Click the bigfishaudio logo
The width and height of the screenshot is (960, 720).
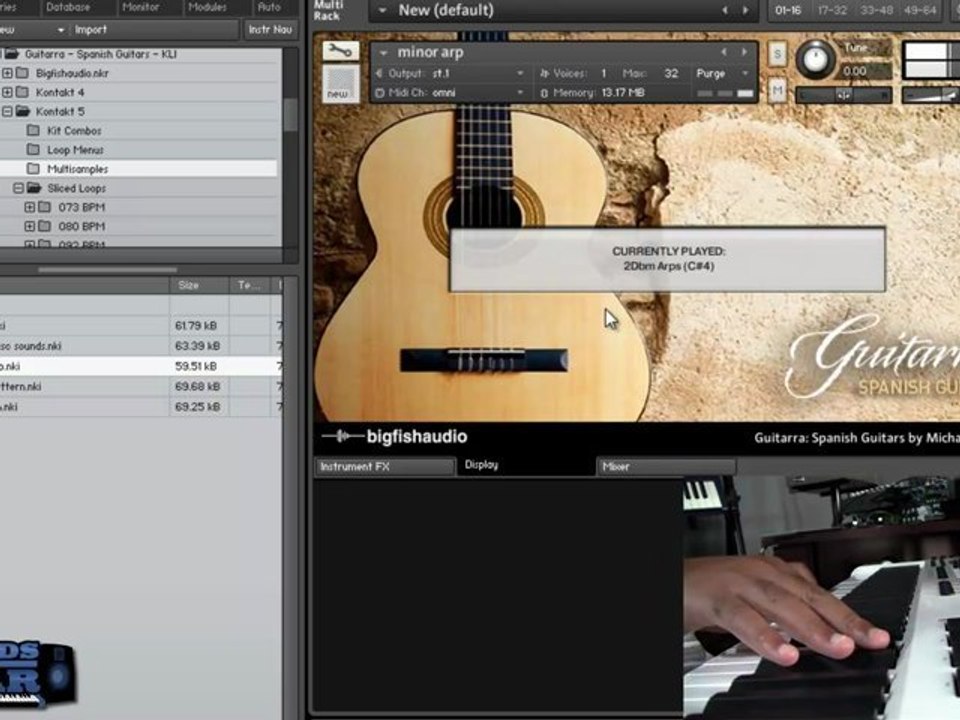(395, 437)
